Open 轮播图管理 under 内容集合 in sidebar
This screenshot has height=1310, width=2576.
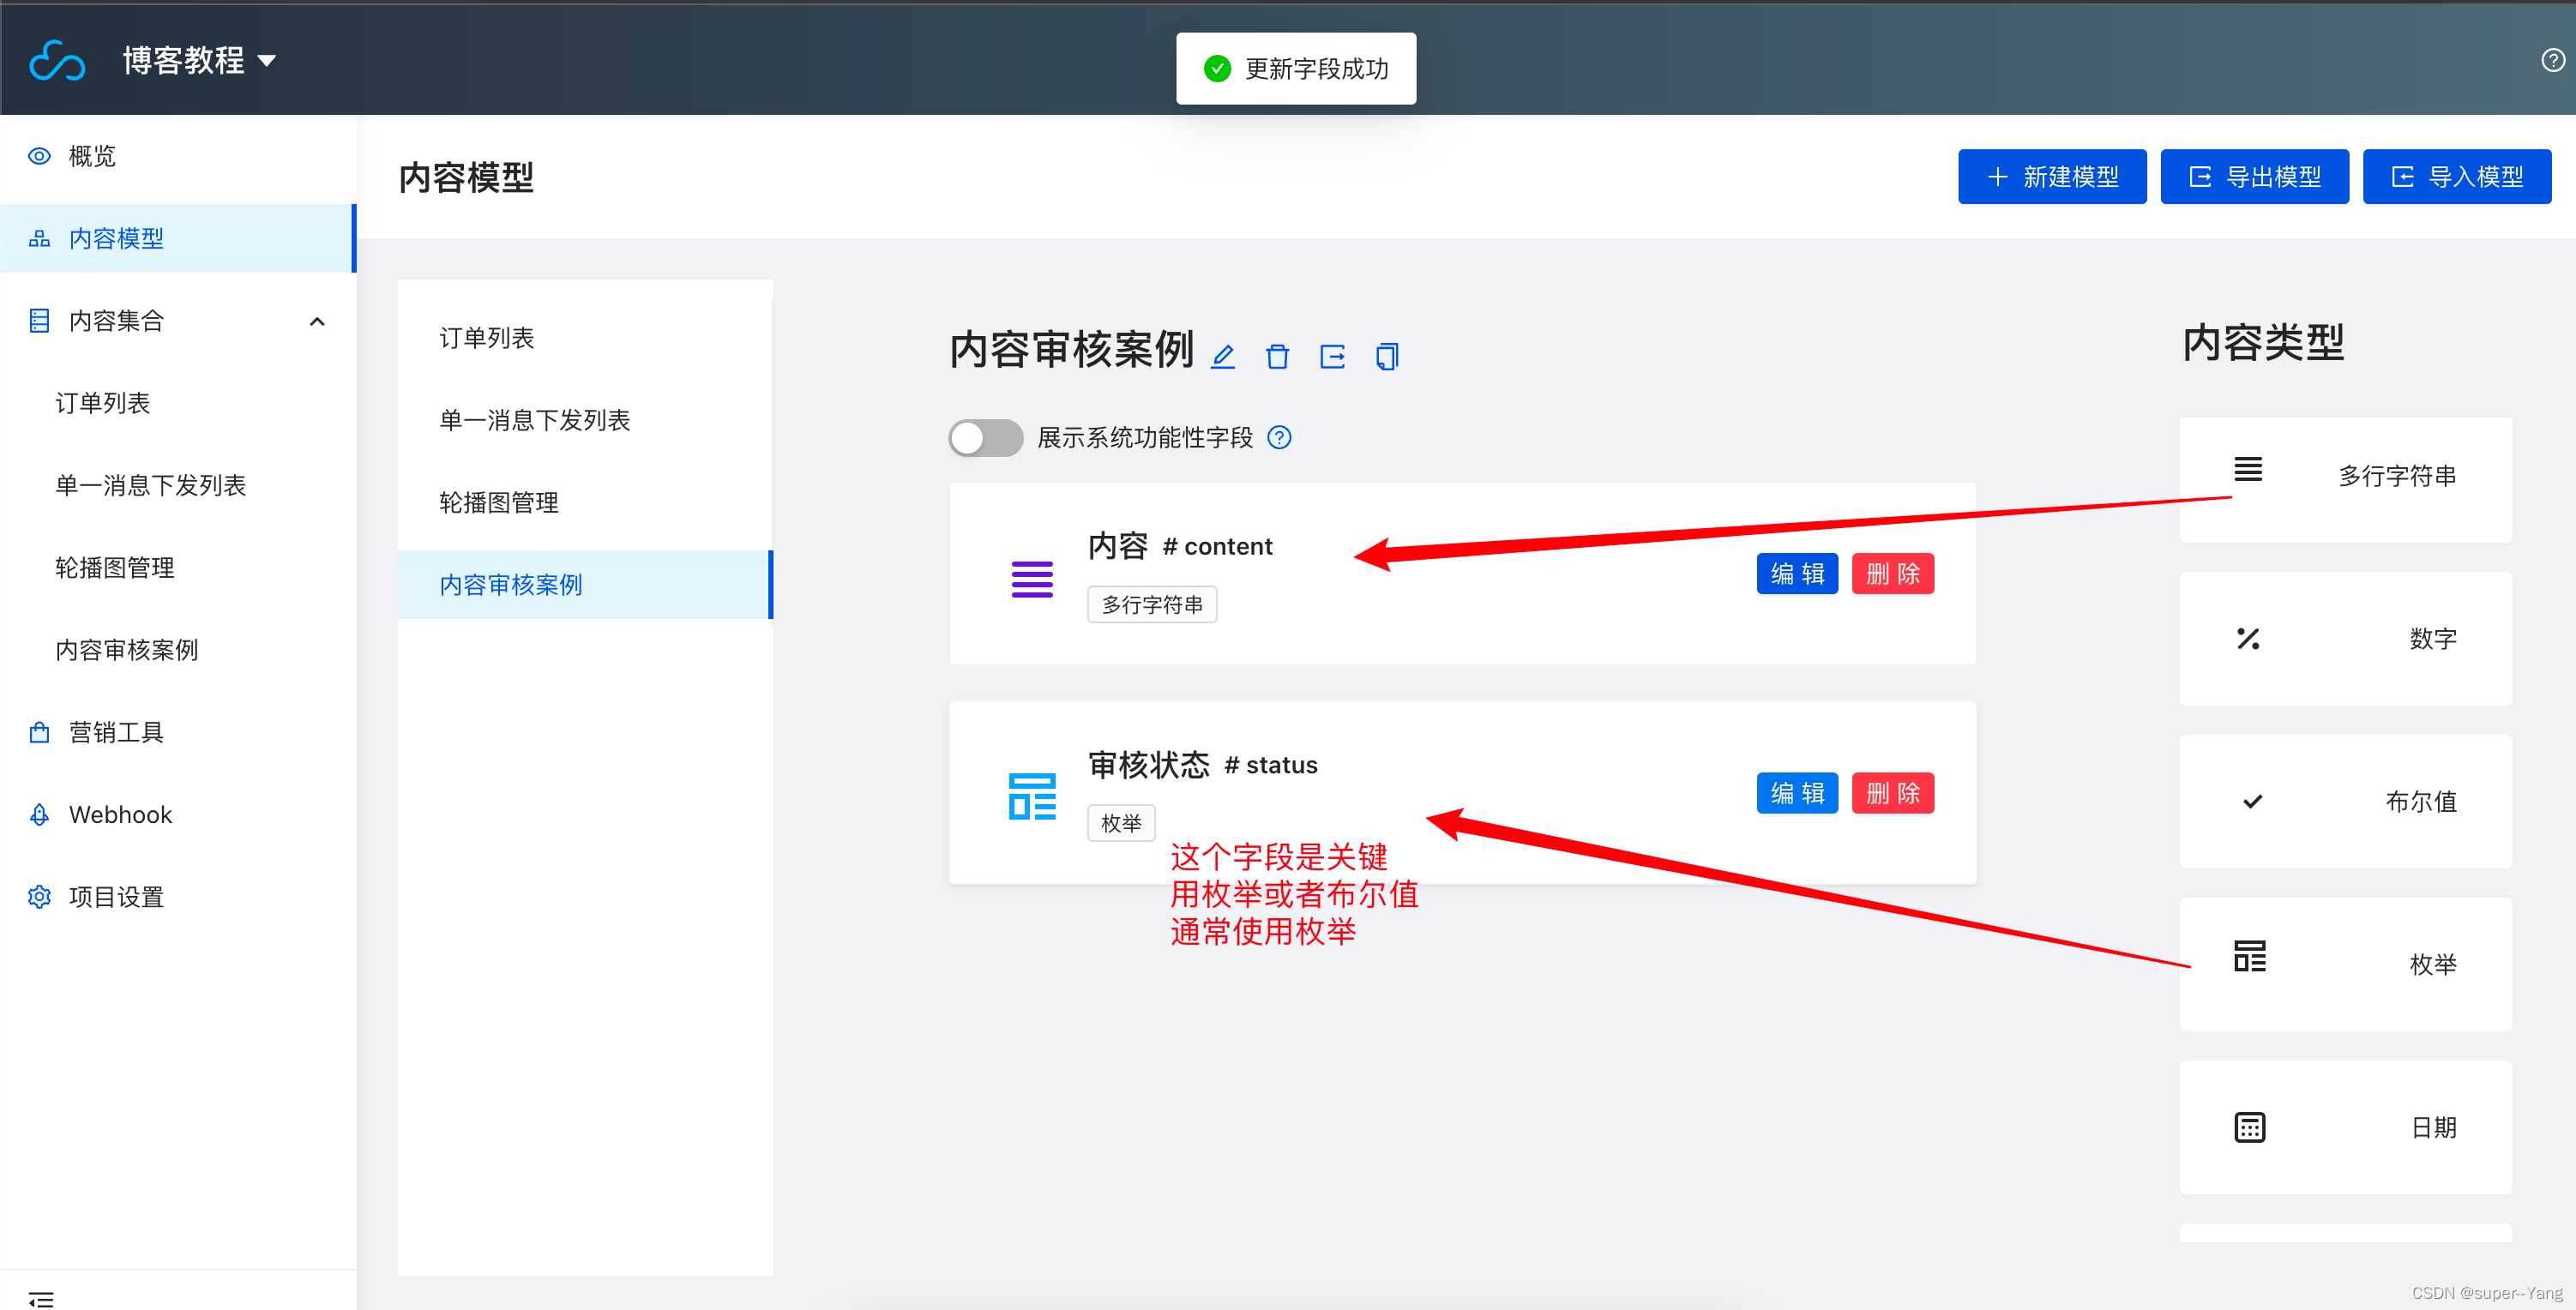pos(178,567)
